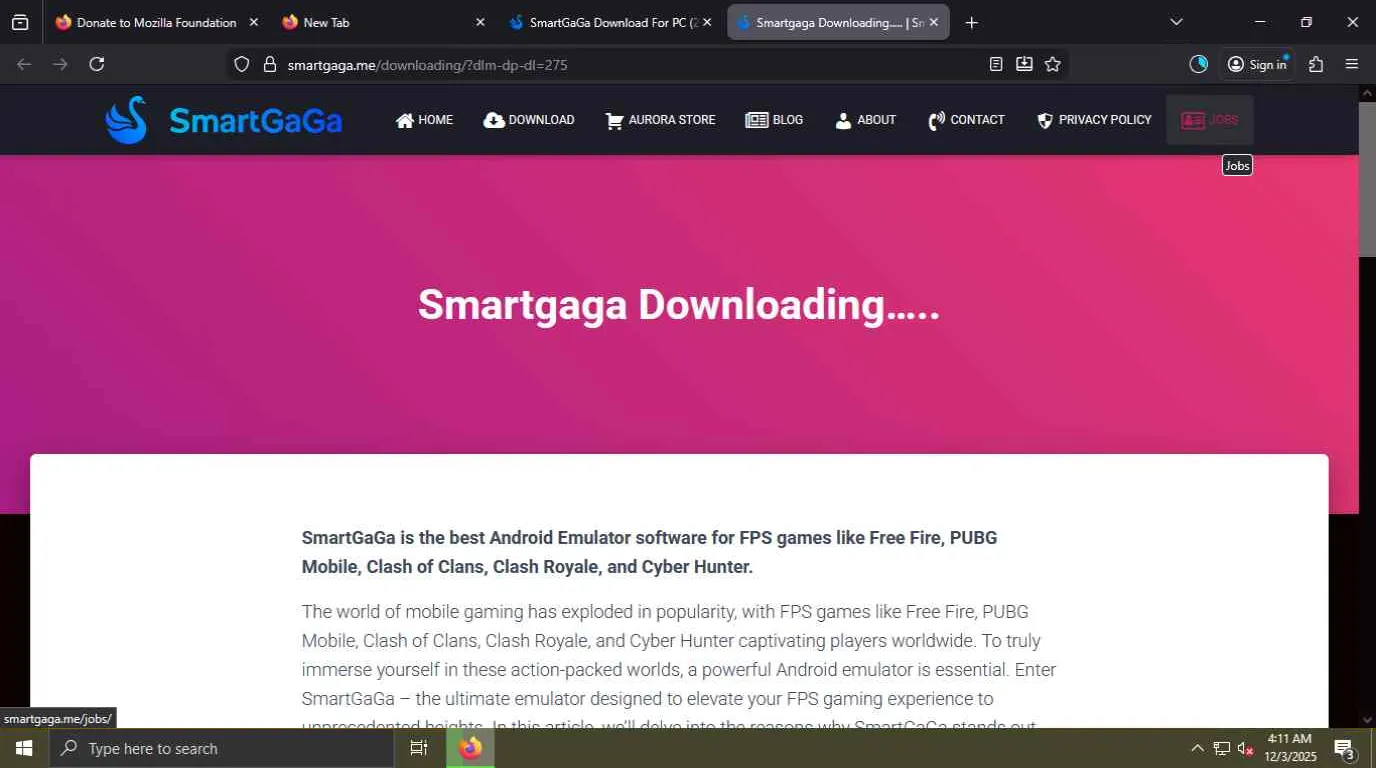Open Firefox View from the tab bar
Image resolution: width=1376 pixels, height=768 pixels.
tap(20, 22)
